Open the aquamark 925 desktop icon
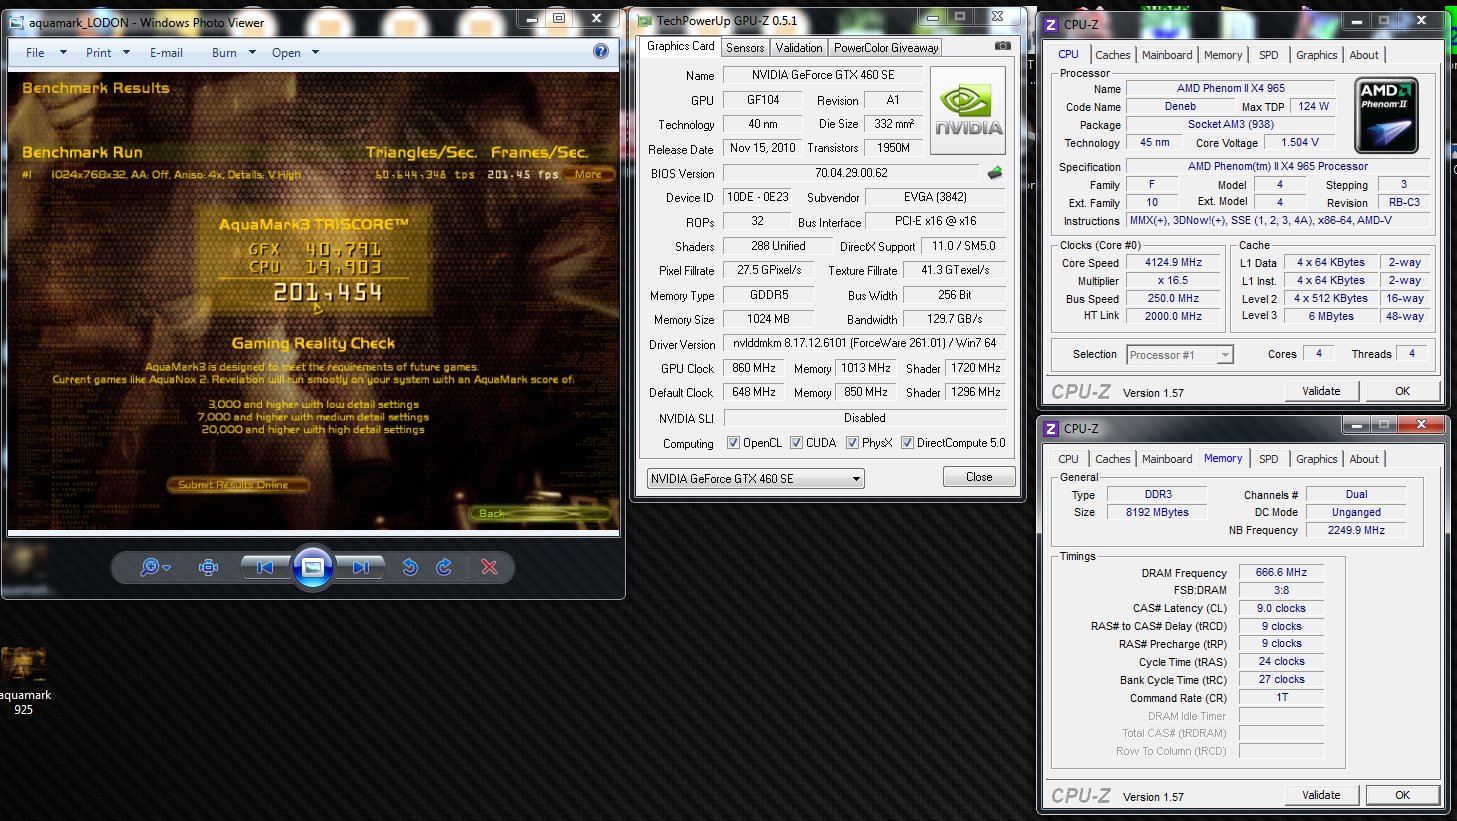This screenshot has height=821, width=1457. tap(23, 680)
